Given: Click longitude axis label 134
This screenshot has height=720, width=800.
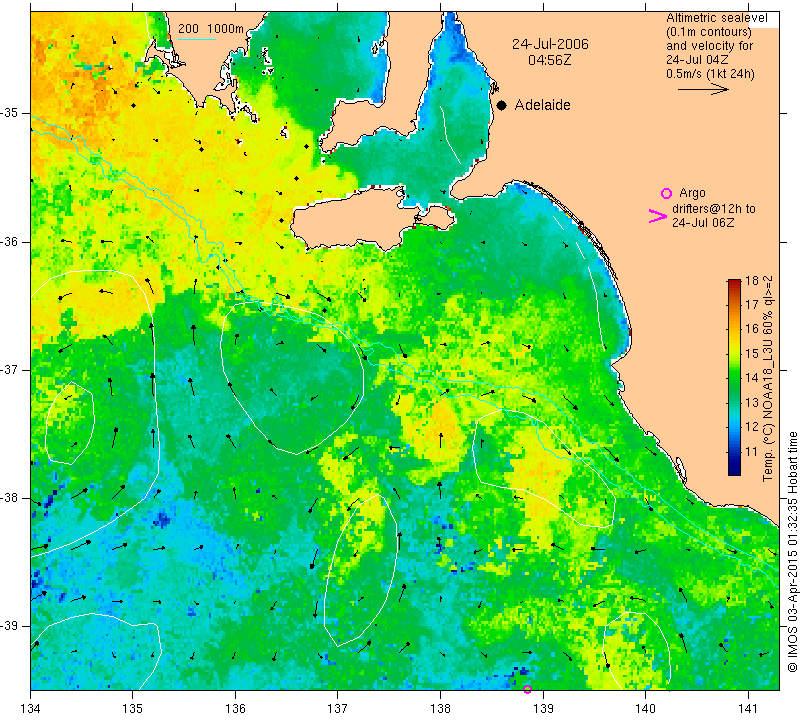Looking at the screenshot, I should pyautogui.click(x=31, y=709).
